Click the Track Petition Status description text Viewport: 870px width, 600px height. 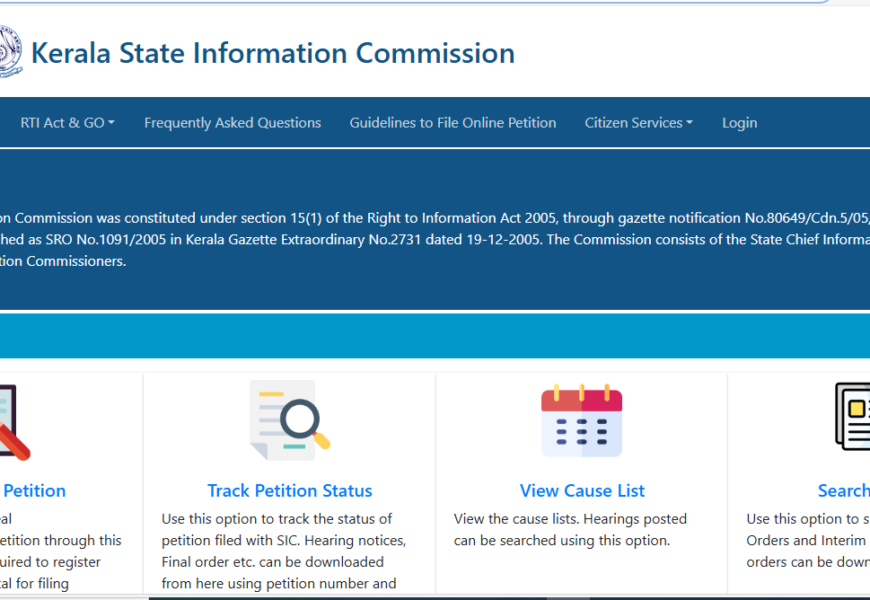pos(284,551)
